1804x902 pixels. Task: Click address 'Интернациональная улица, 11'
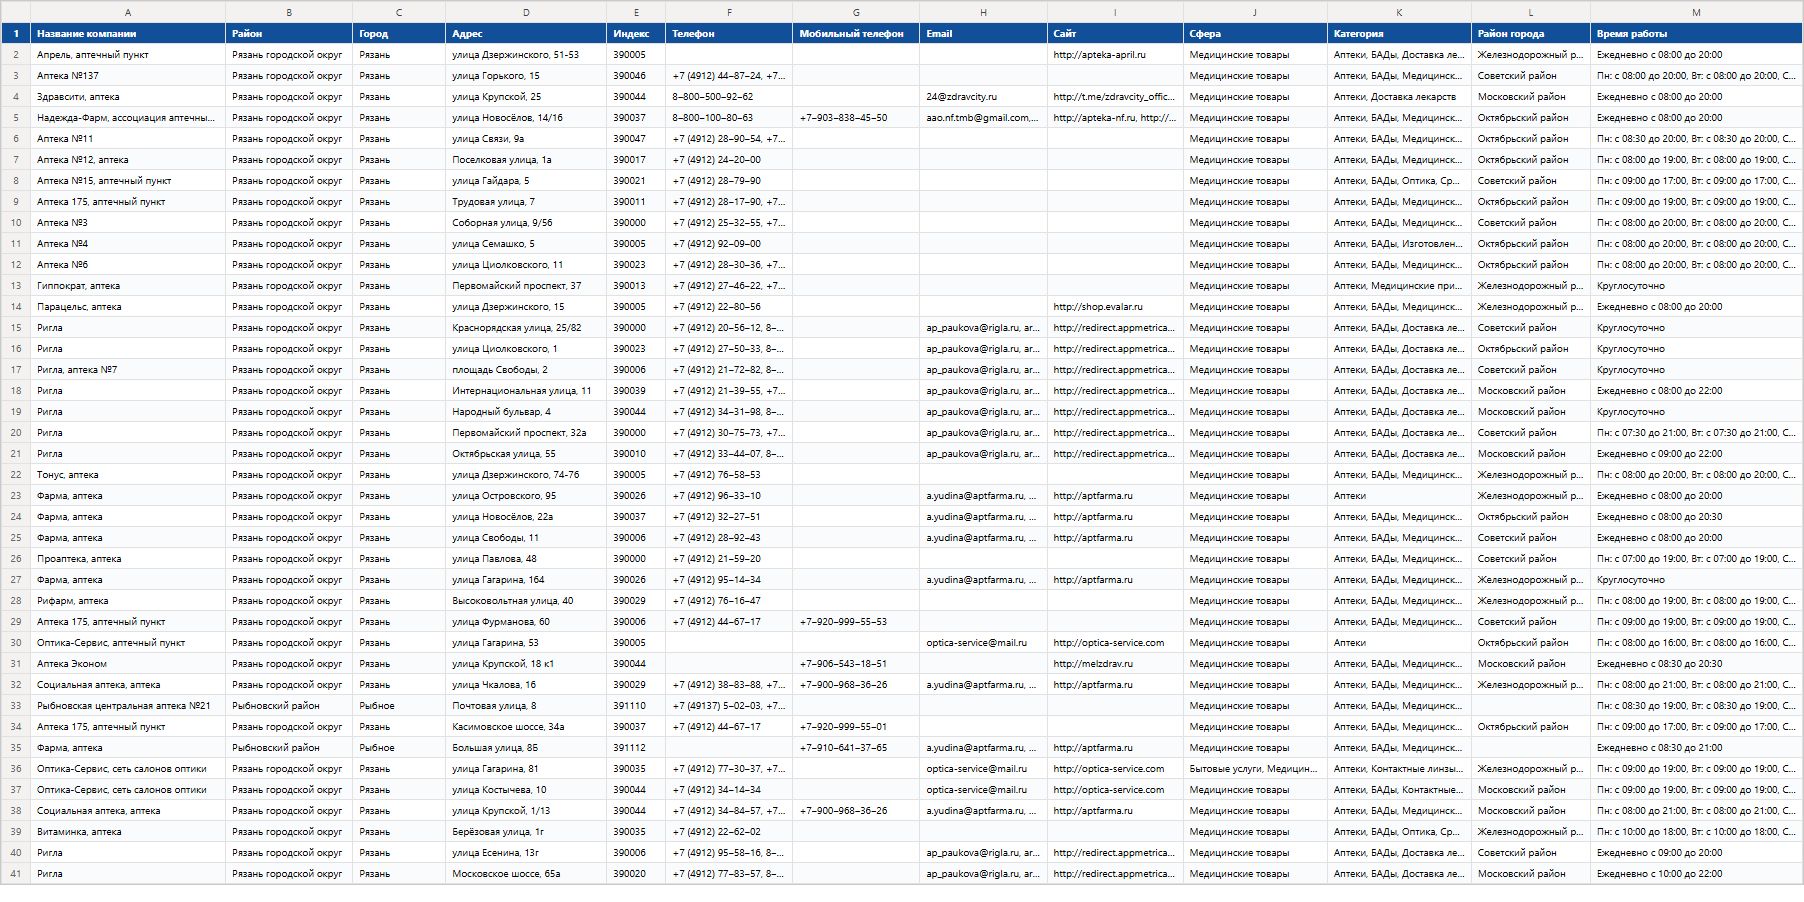(x=526, y=390)
